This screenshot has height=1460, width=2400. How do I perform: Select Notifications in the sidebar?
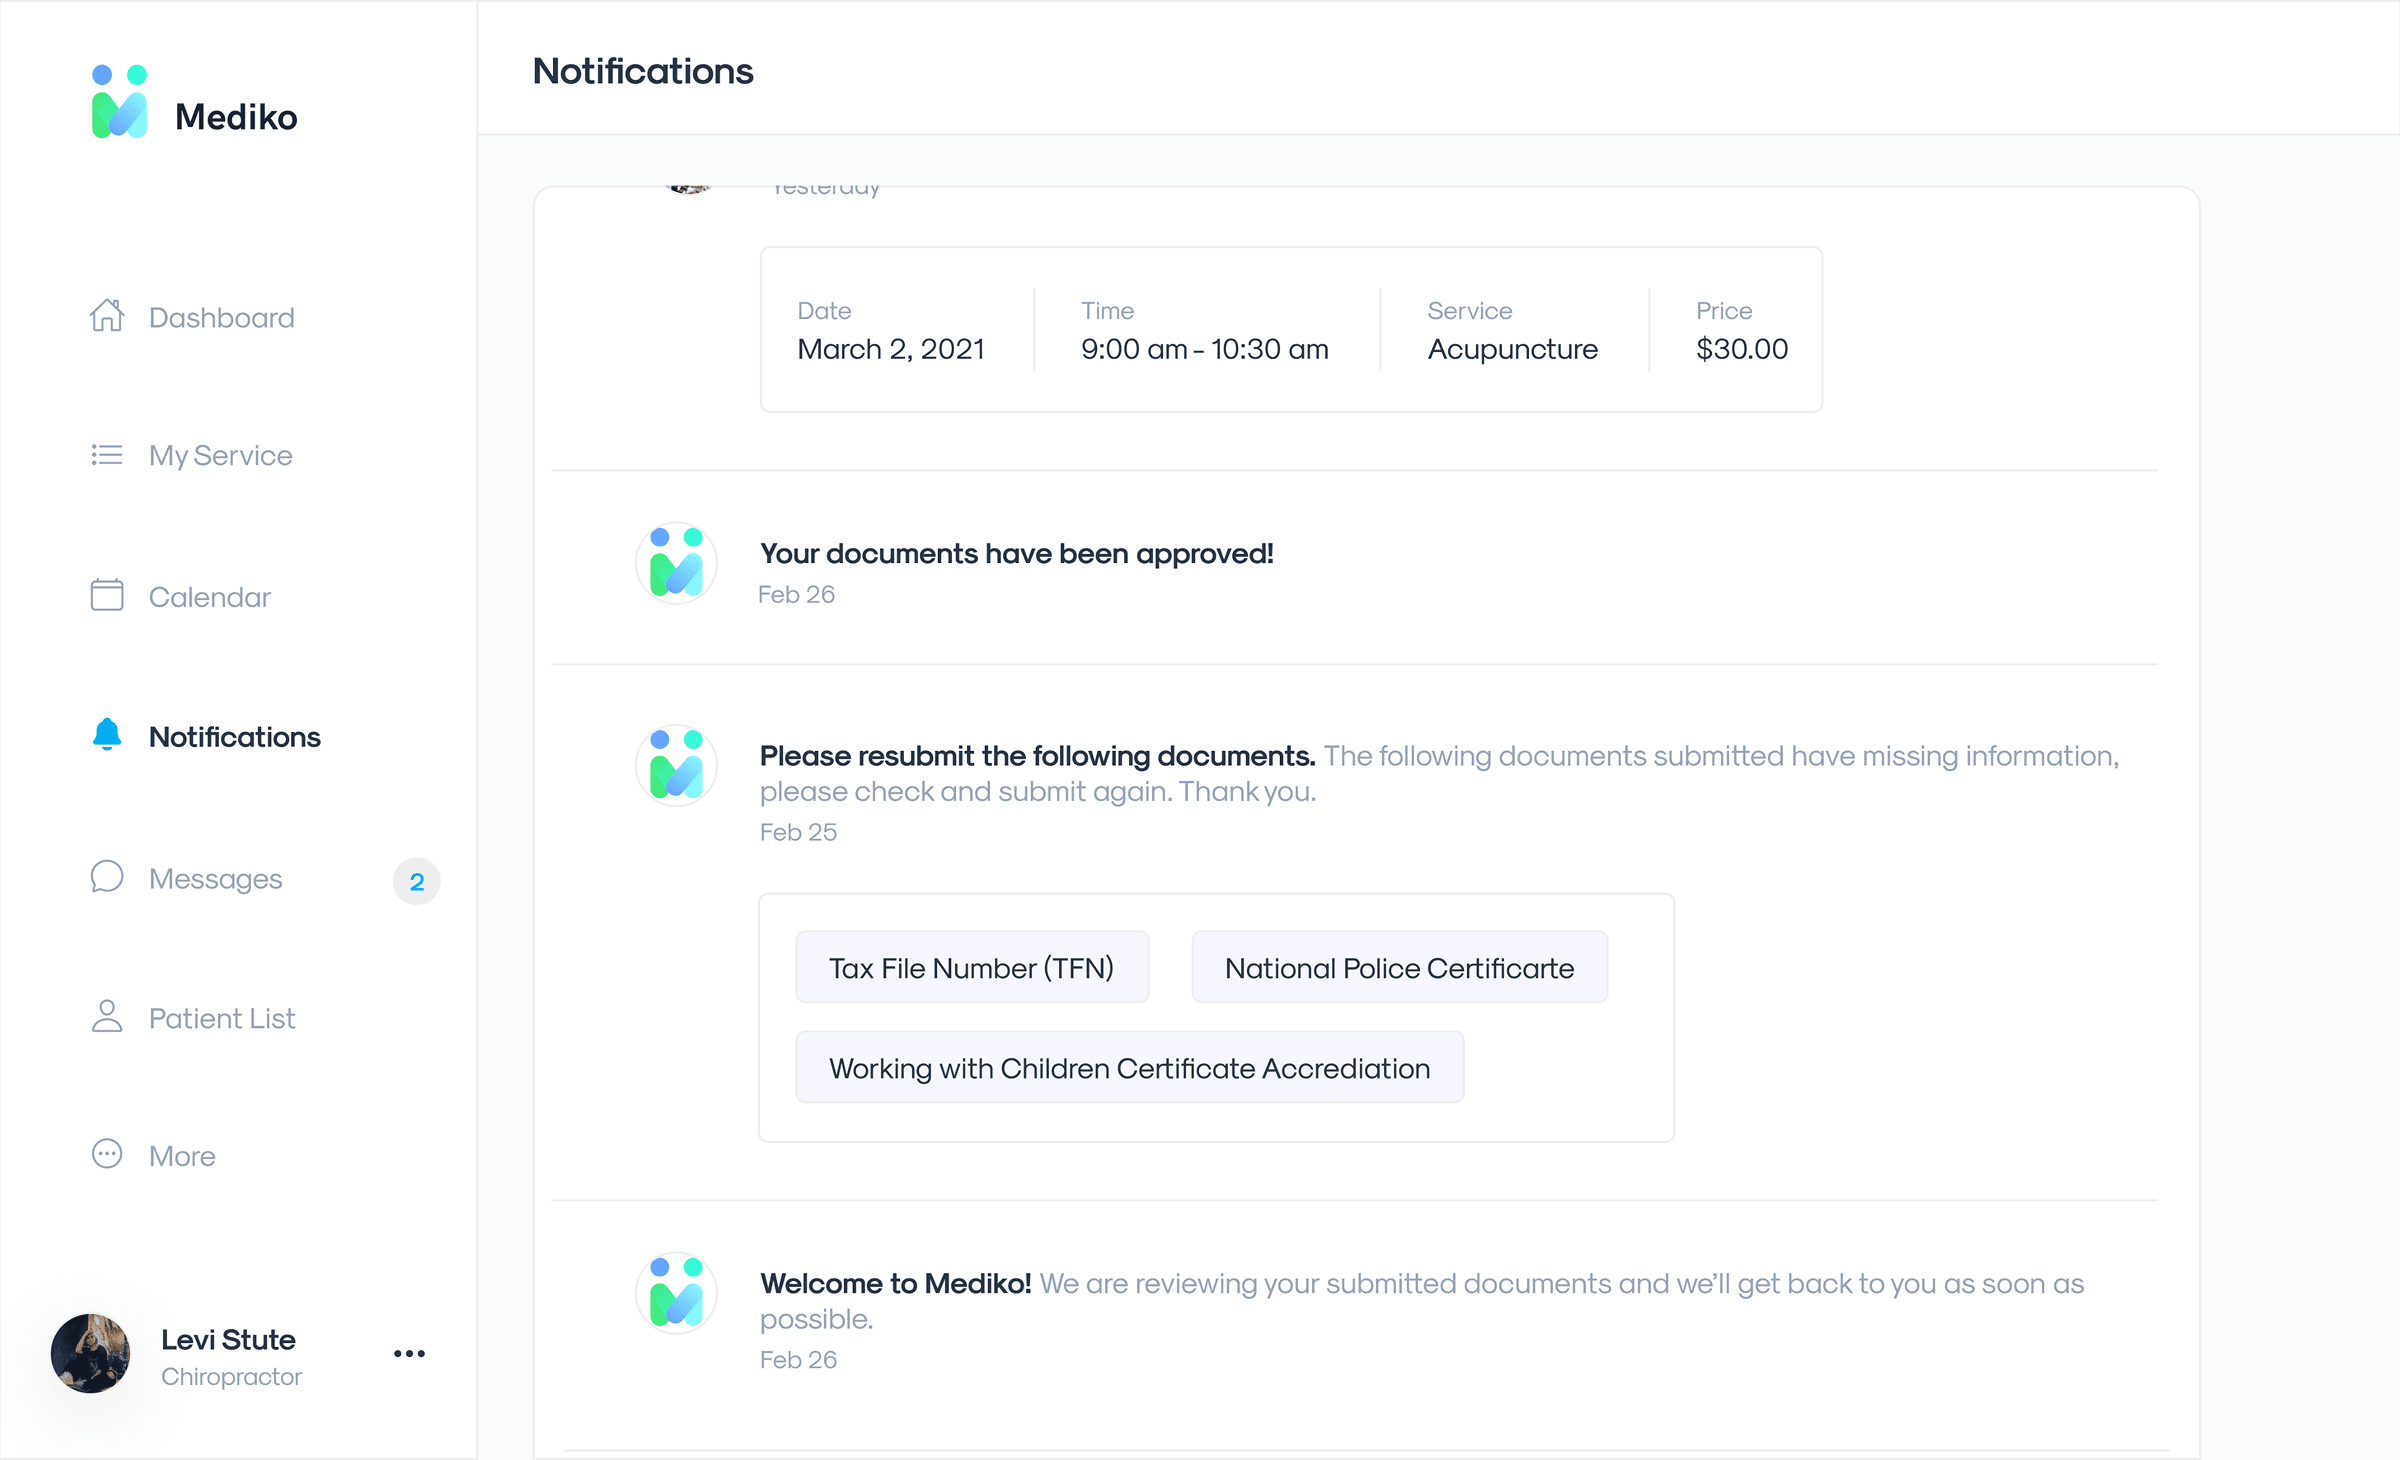coord(234,736)
